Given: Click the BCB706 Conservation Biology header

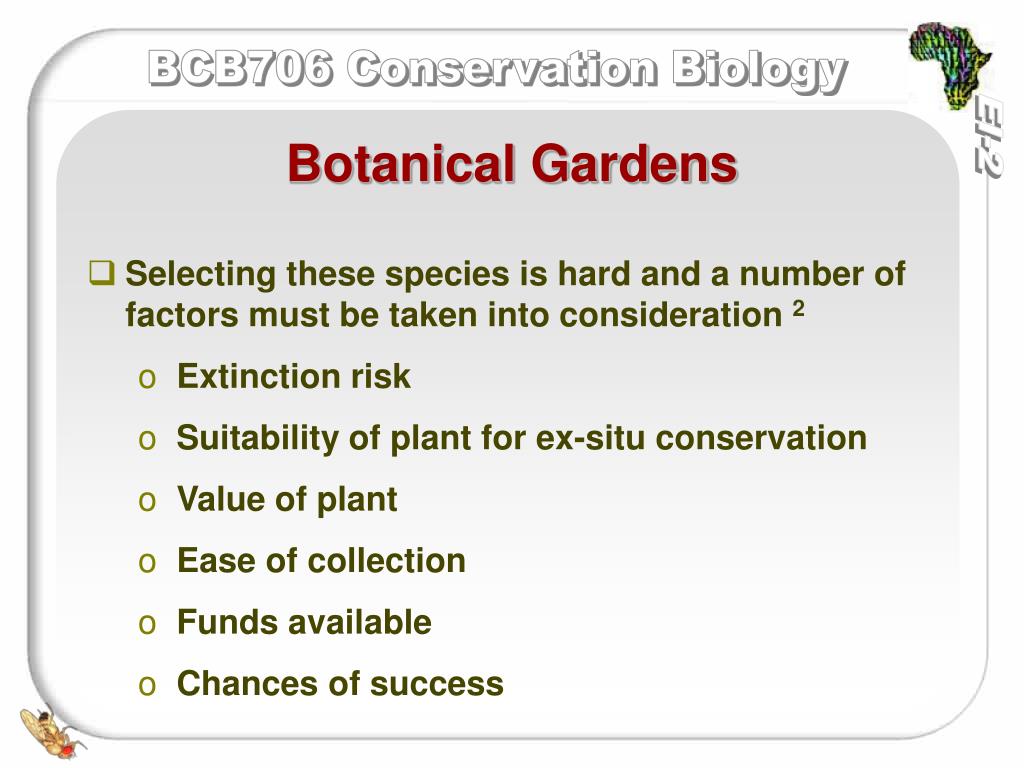Looking at the screenshot, I should 498,70.
